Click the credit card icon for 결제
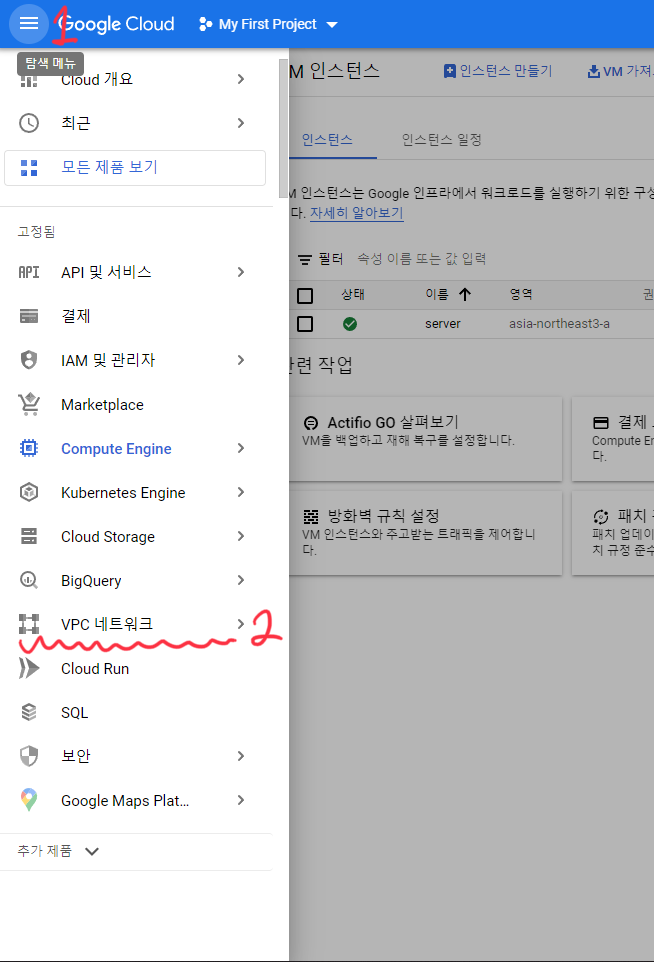 click(29, 316)
